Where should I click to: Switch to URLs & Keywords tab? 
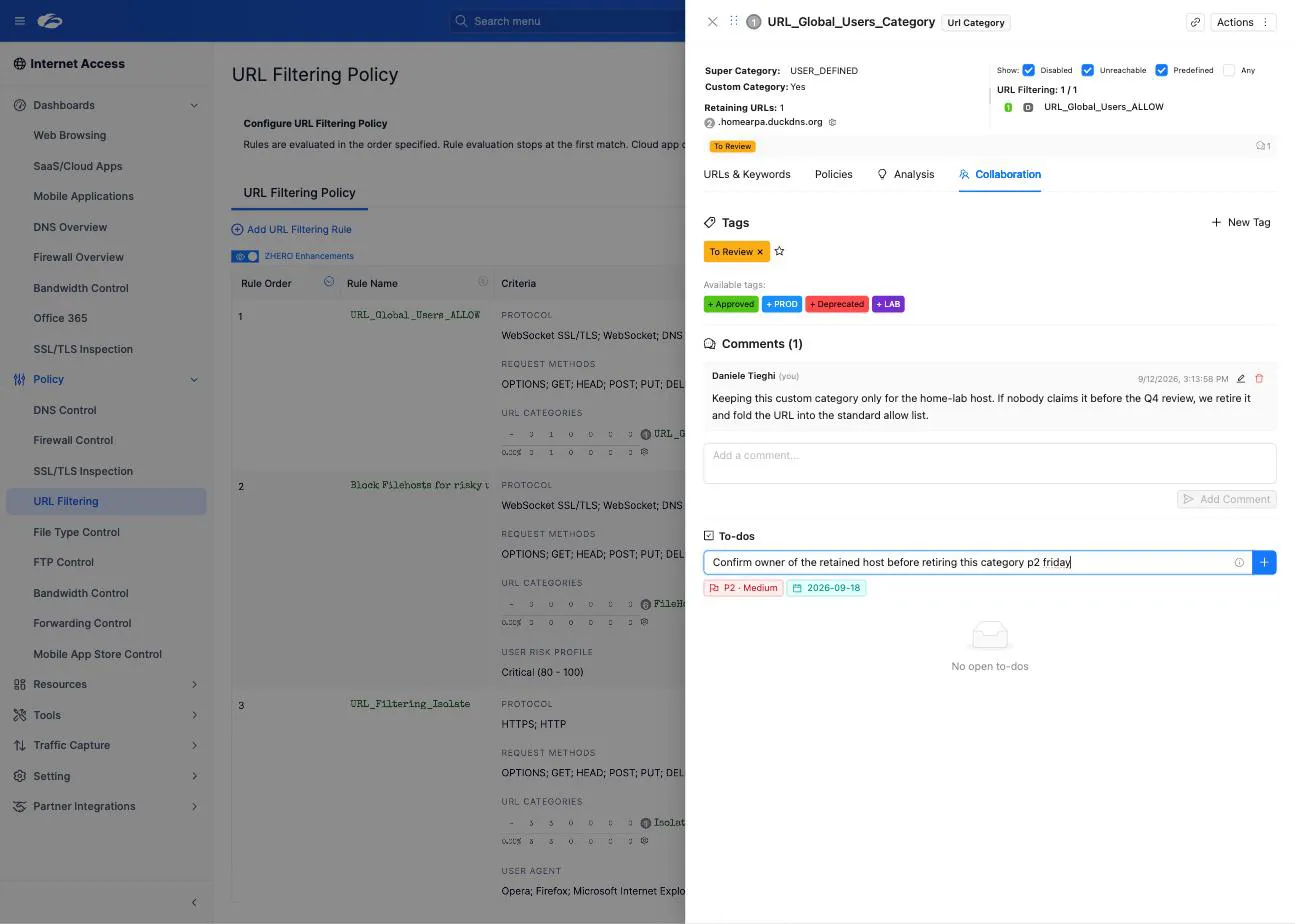pos(747,174)
